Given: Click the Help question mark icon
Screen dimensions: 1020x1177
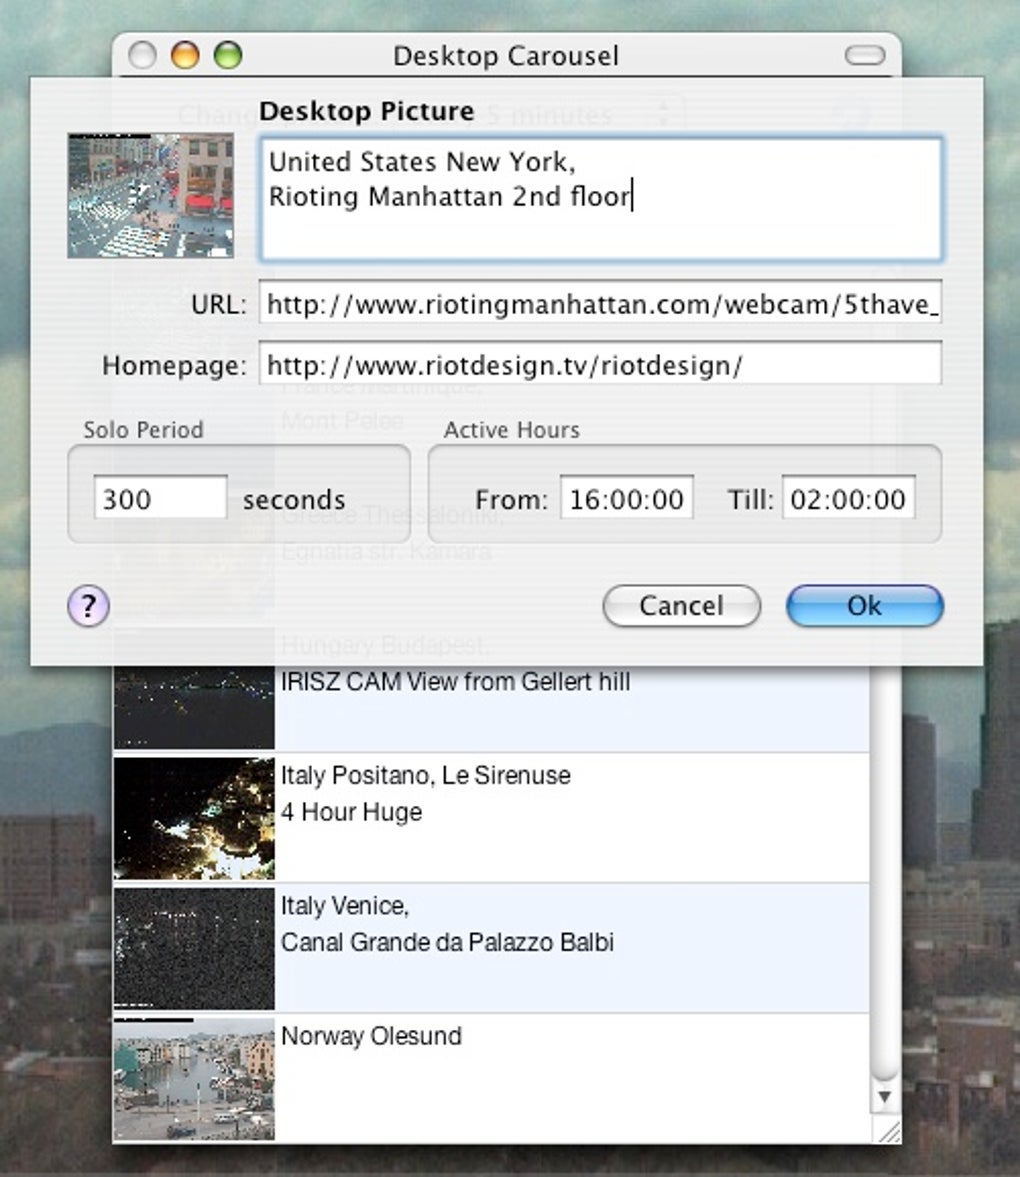Looking at the screenshot, I should tap(88, 606).
